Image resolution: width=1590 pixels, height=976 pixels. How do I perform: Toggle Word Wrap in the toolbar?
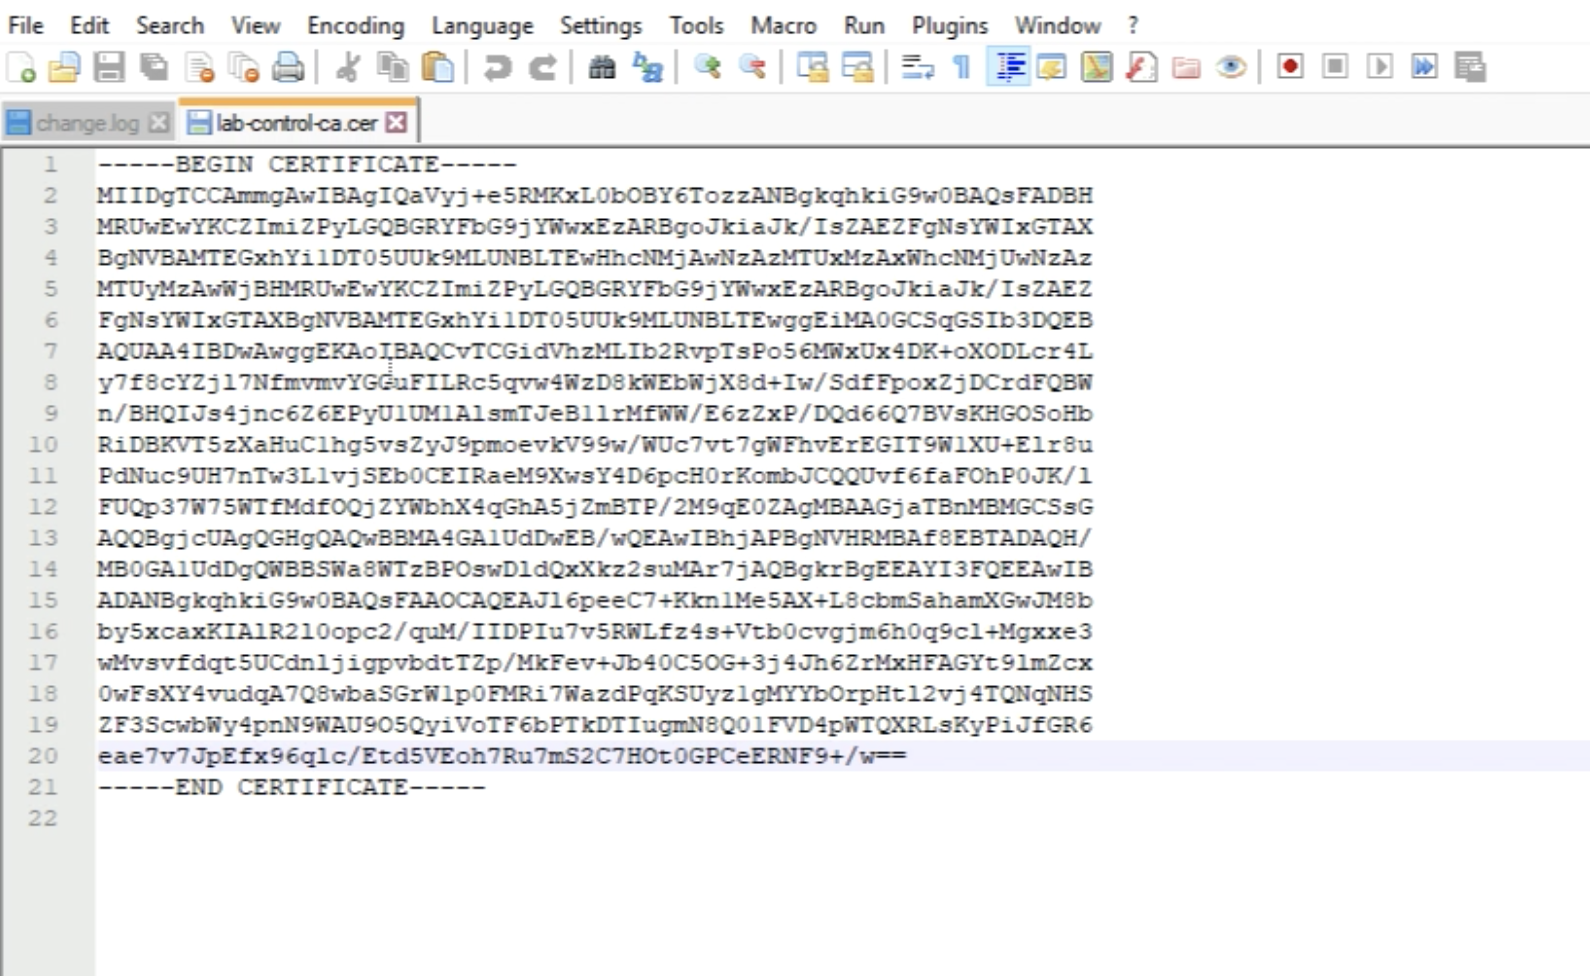tap(917, 67)
